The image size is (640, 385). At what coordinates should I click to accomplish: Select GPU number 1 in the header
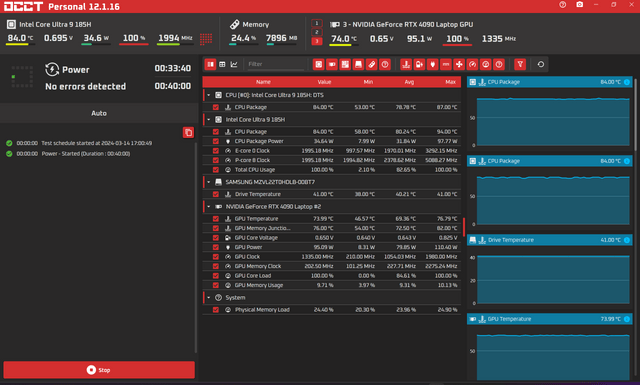317,23
